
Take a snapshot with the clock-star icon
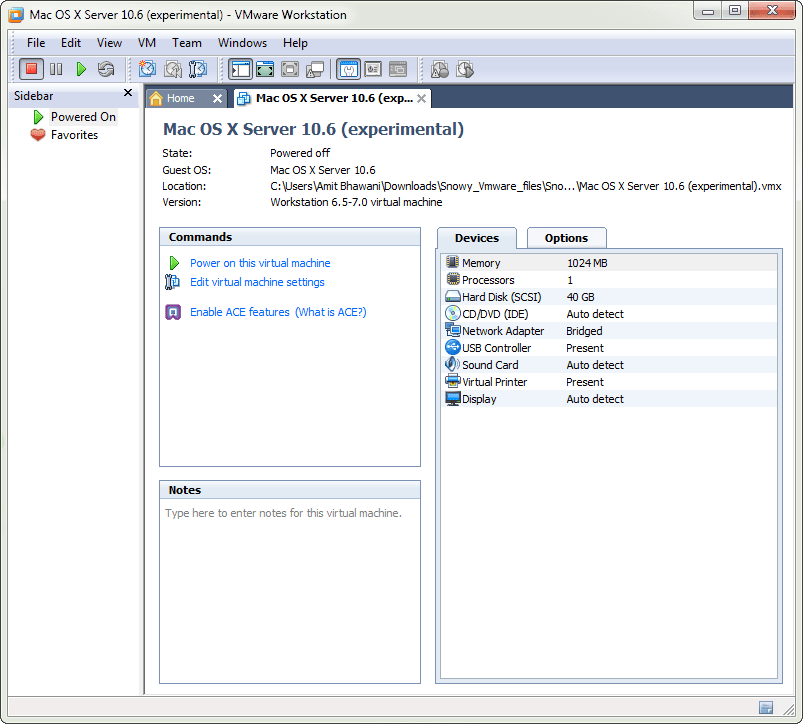pos(147,69)
